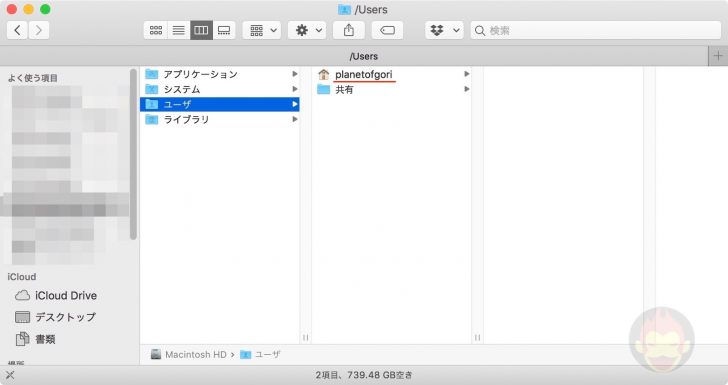Click the Macintosh HD disk icon

coord(156,354)
